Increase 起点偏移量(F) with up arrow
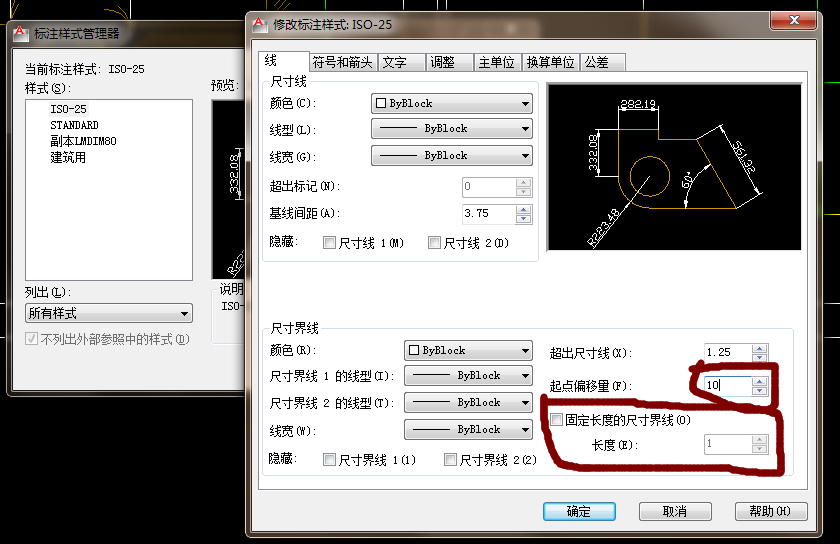Screen dimensions: 840x544 click(760, 382)
